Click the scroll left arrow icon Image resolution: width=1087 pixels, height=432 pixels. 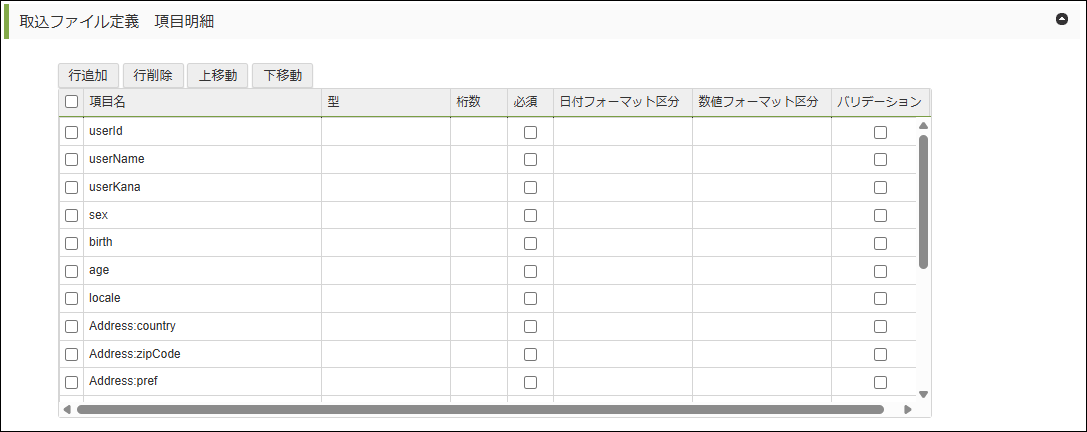coord(67,409)
